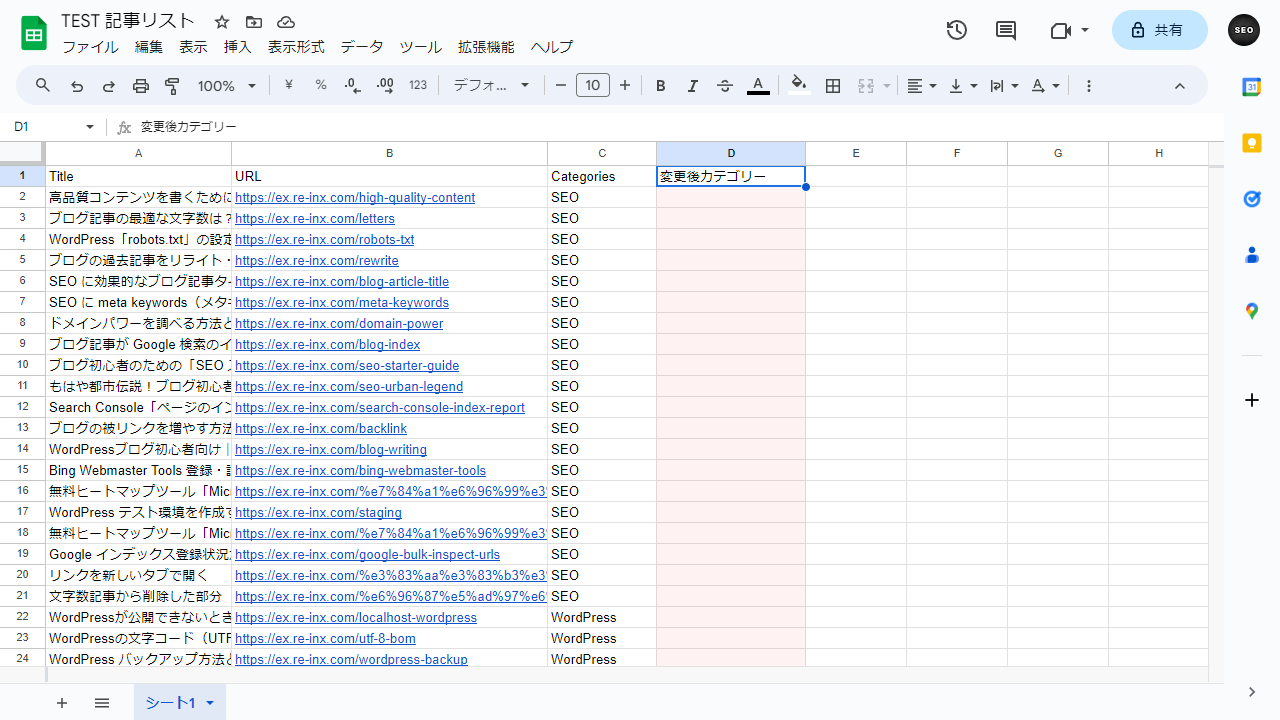Toggle strikethrough formatting
The image size is (1280, 720).
[x=725, y=86]
